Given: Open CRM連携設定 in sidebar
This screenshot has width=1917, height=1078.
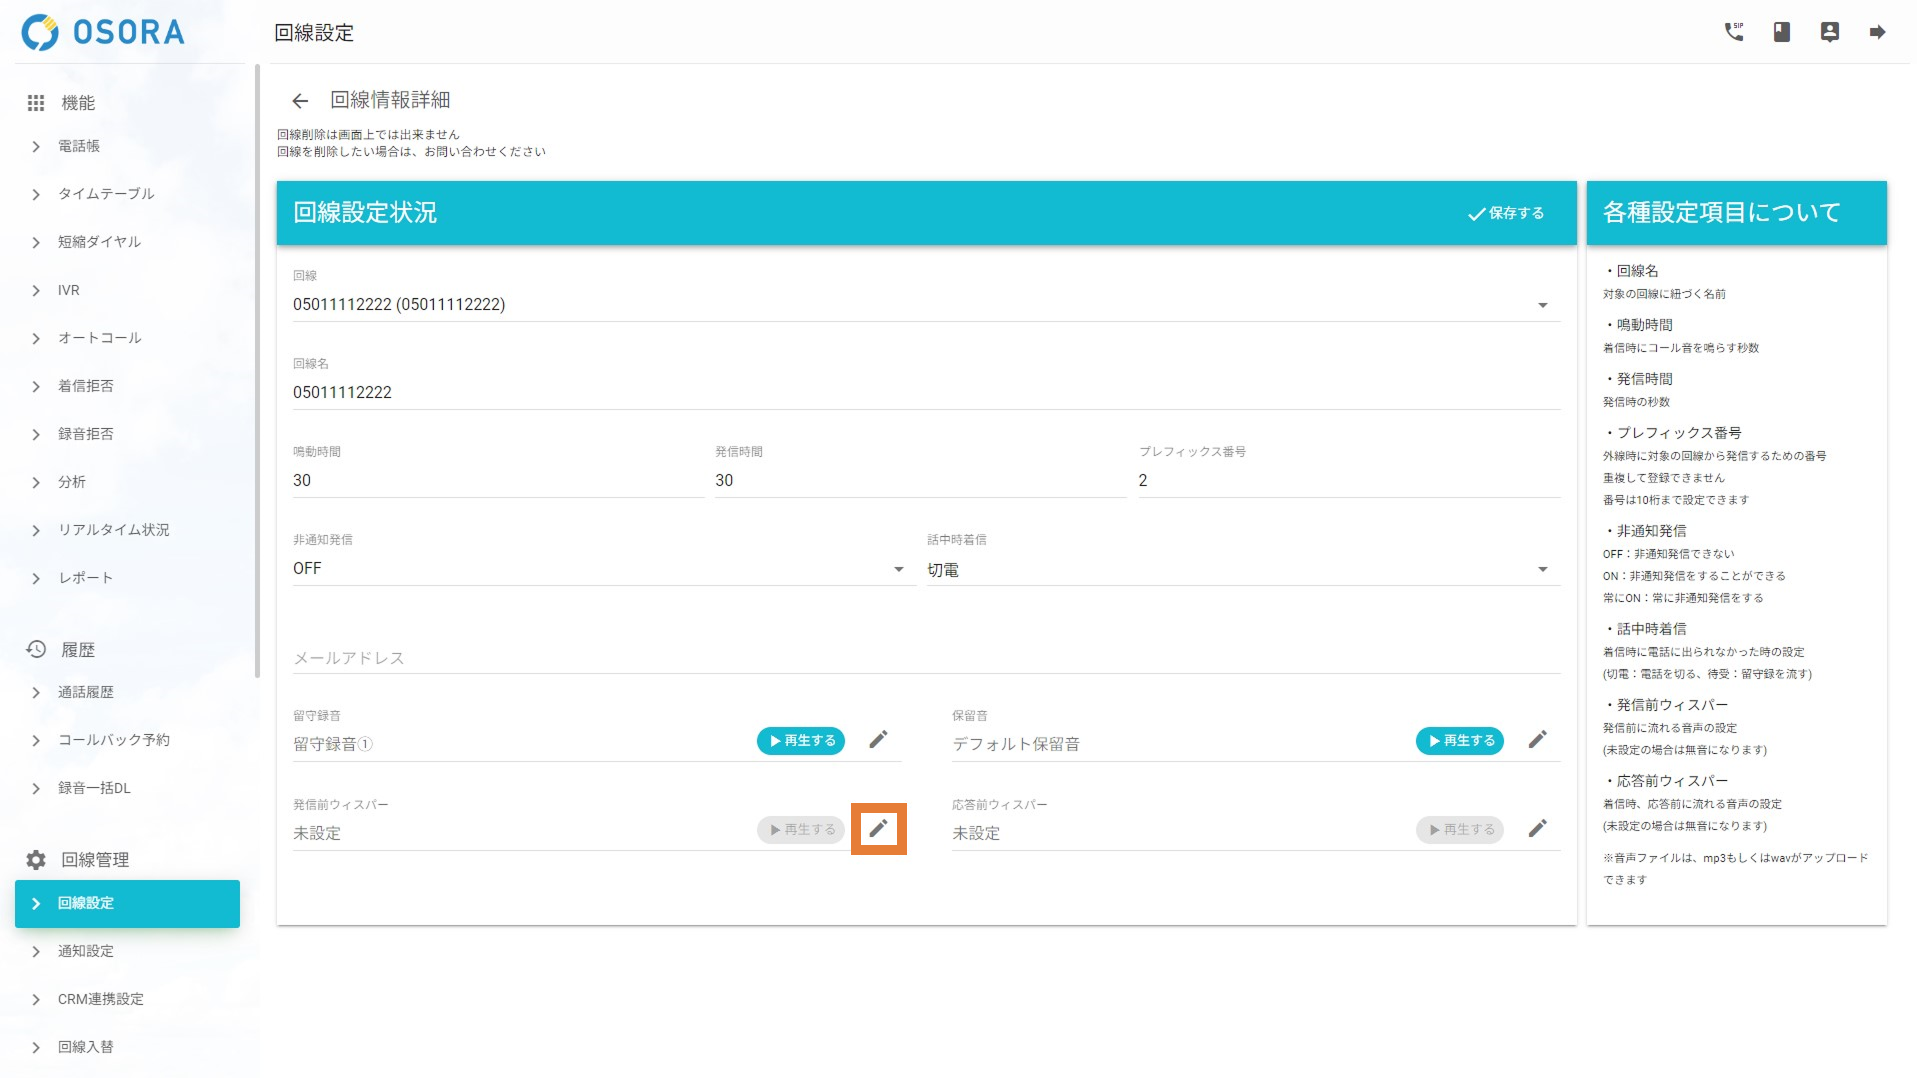Looking at the screenshot, I should (x=100, y=999).
